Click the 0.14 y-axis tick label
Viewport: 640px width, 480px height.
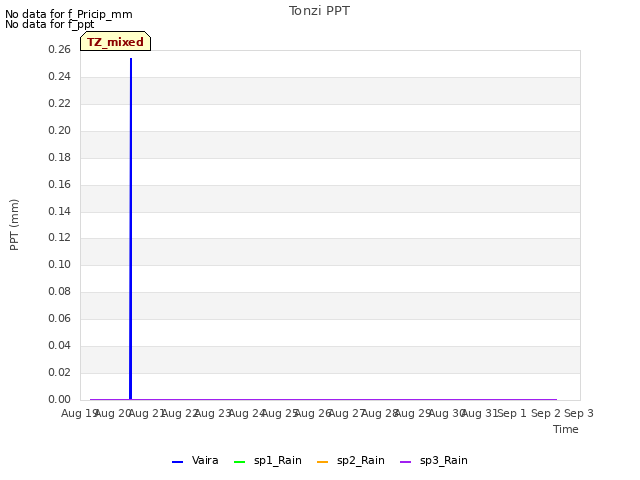pyautogui.click(x=59, y=211)
